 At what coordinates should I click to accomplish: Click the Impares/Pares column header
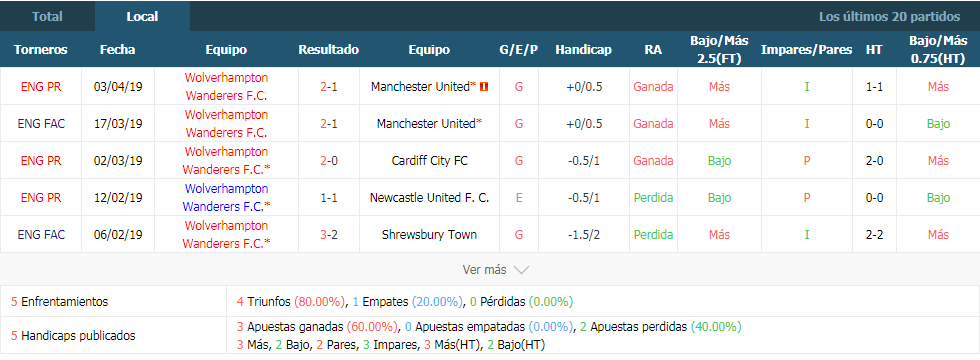click(806, 50)
